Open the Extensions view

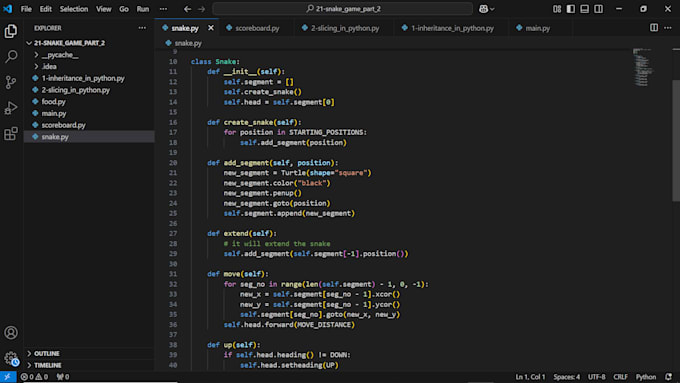click(11, 134)
